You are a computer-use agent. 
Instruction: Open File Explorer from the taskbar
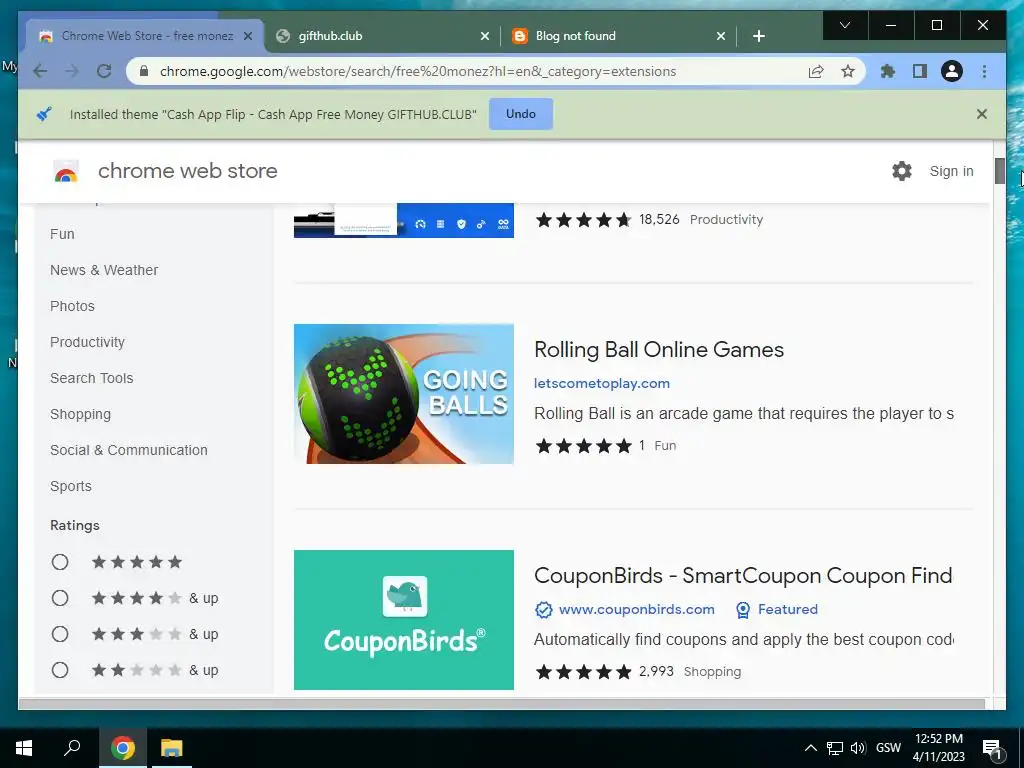pyautogui.click(x=172, y=748)
